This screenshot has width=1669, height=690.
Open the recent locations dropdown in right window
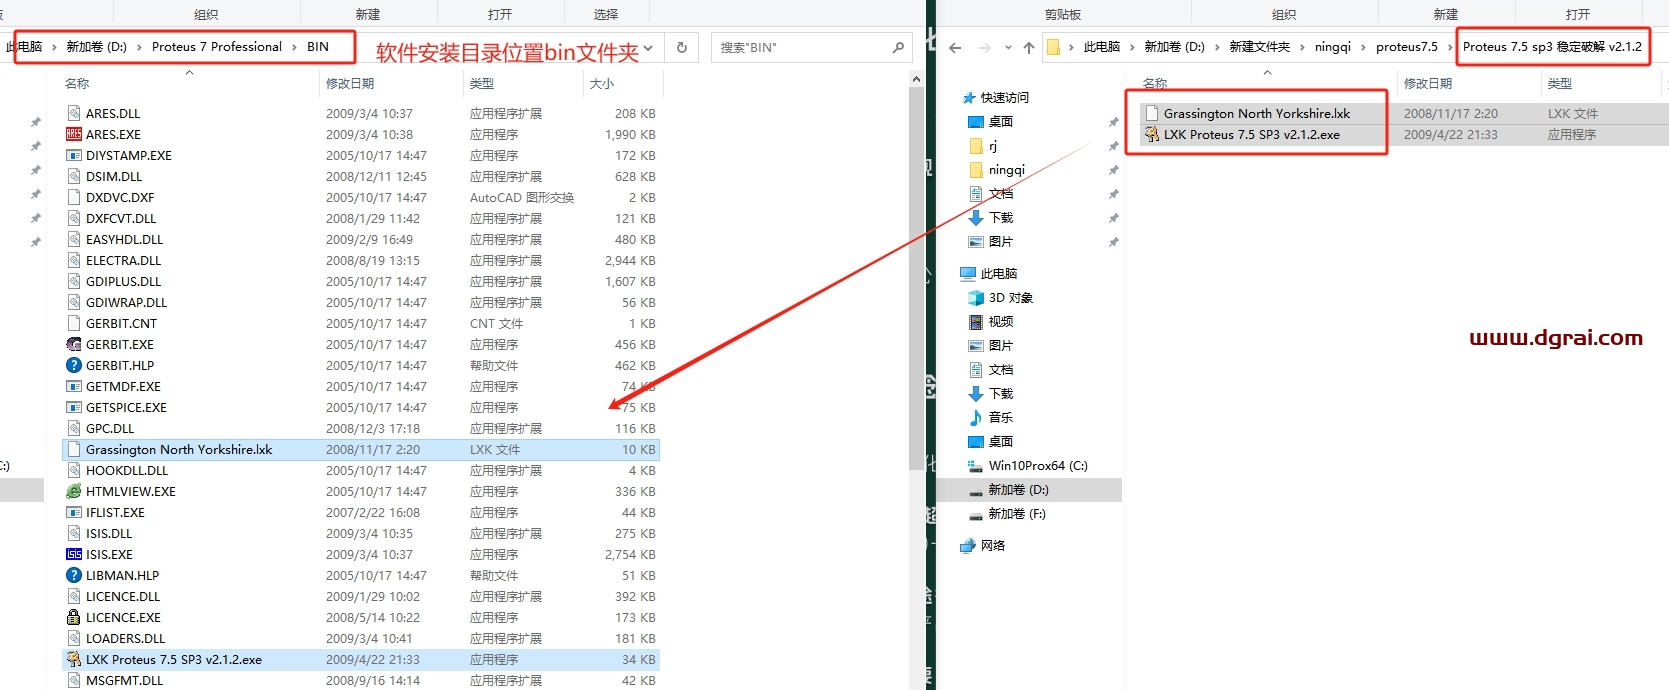point(1008,47)
